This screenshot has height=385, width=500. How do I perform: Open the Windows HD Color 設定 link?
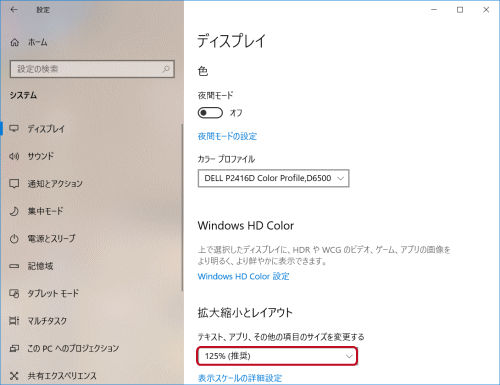pyautogui.click(x=243, y=277)
